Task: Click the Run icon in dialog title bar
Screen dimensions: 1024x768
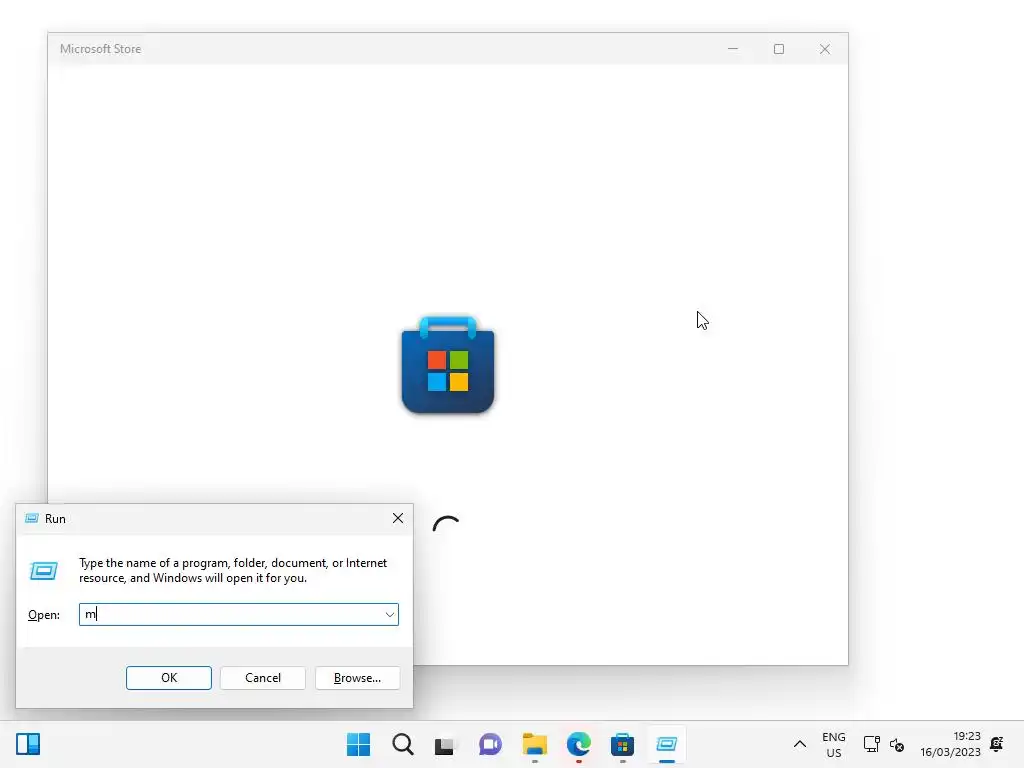Action: coord(31,519)
